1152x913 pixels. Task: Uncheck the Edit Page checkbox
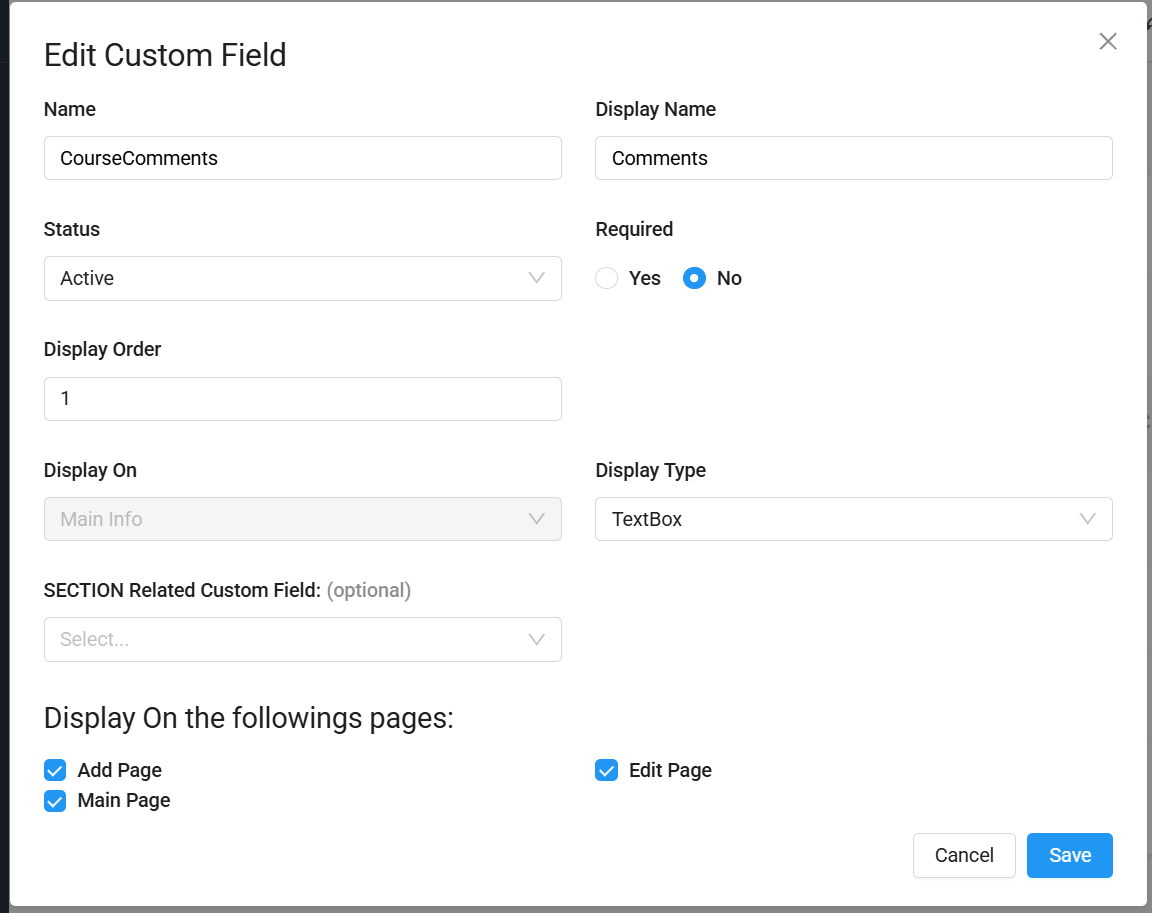[x=606, y=770]
